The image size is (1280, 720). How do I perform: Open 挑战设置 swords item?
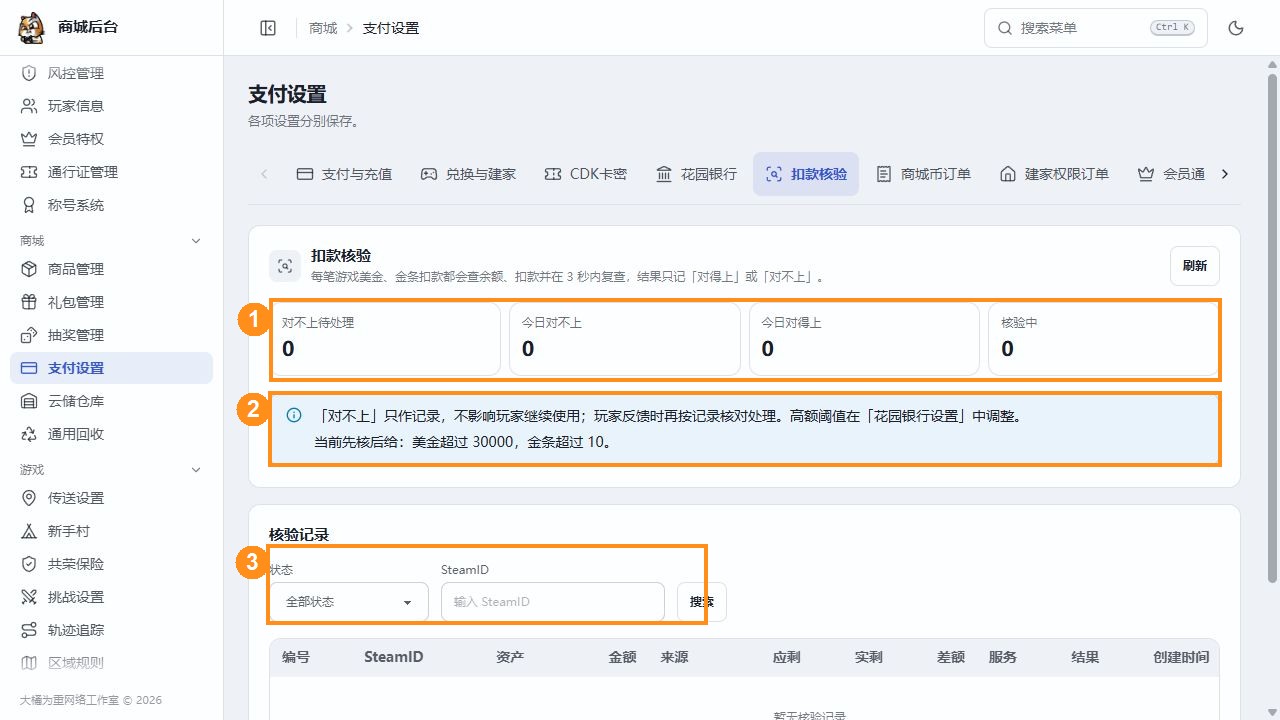point(111,597)
